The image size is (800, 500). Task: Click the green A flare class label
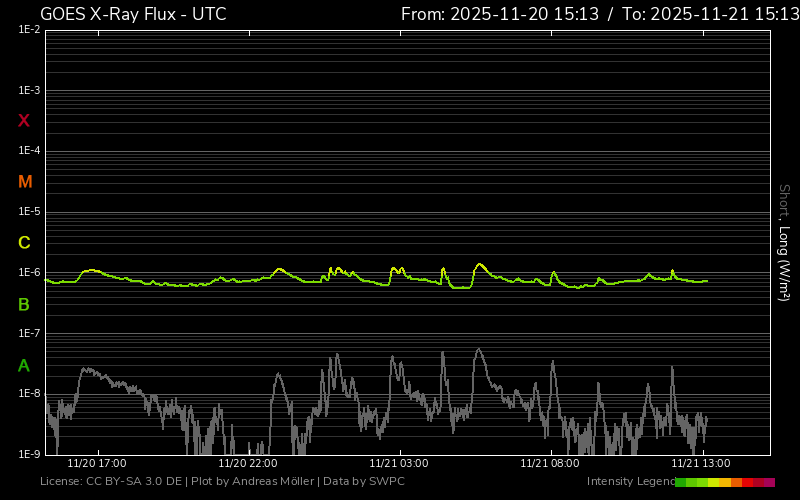pos(24,366)
